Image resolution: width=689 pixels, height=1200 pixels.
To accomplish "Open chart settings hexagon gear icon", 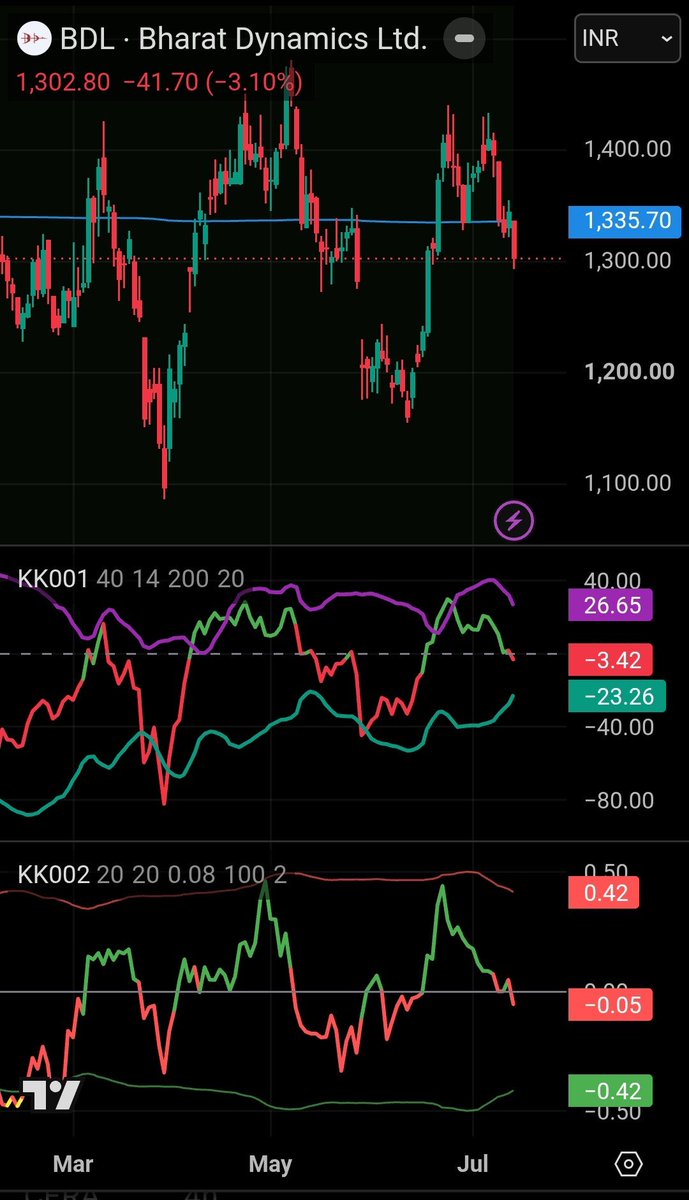I will [629, 1164].
